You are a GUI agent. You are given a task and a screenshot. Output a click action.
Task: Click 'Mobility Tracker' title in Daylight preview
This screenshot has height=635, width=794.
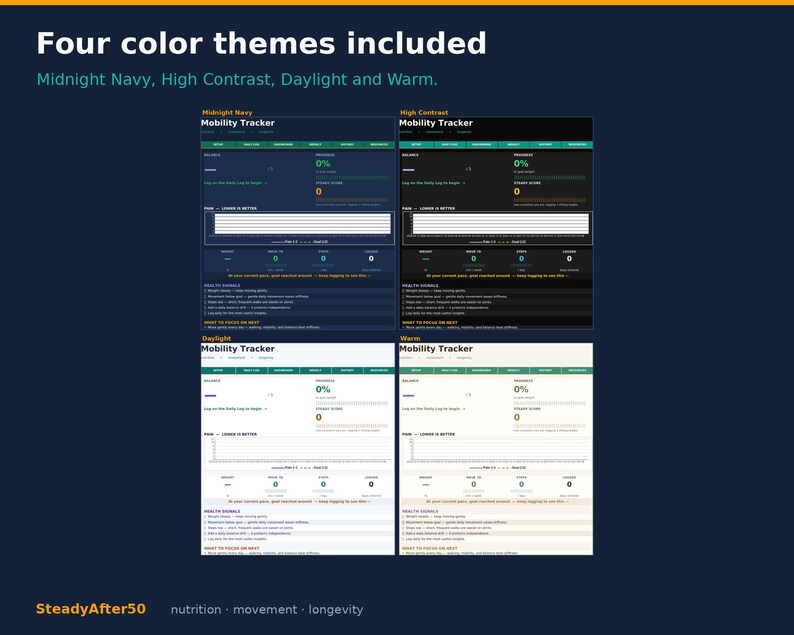click(x=237, y=348)
